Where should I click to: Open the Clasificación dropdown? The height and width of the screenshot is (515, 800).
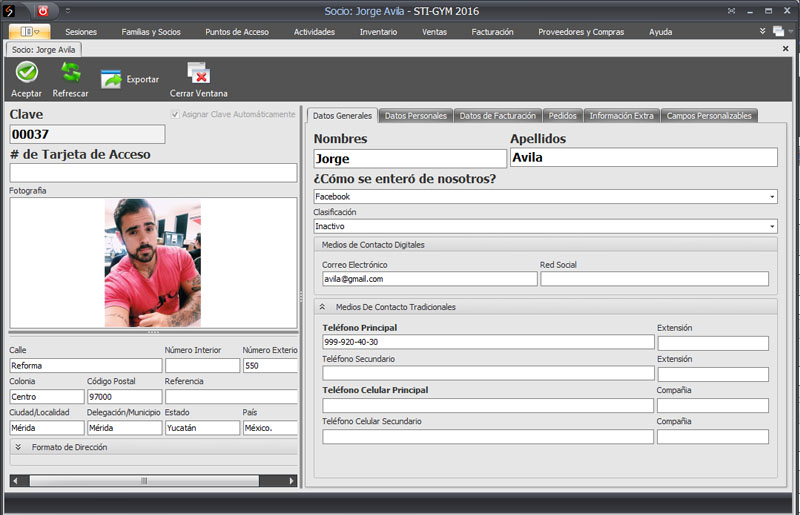coord(772,226)
